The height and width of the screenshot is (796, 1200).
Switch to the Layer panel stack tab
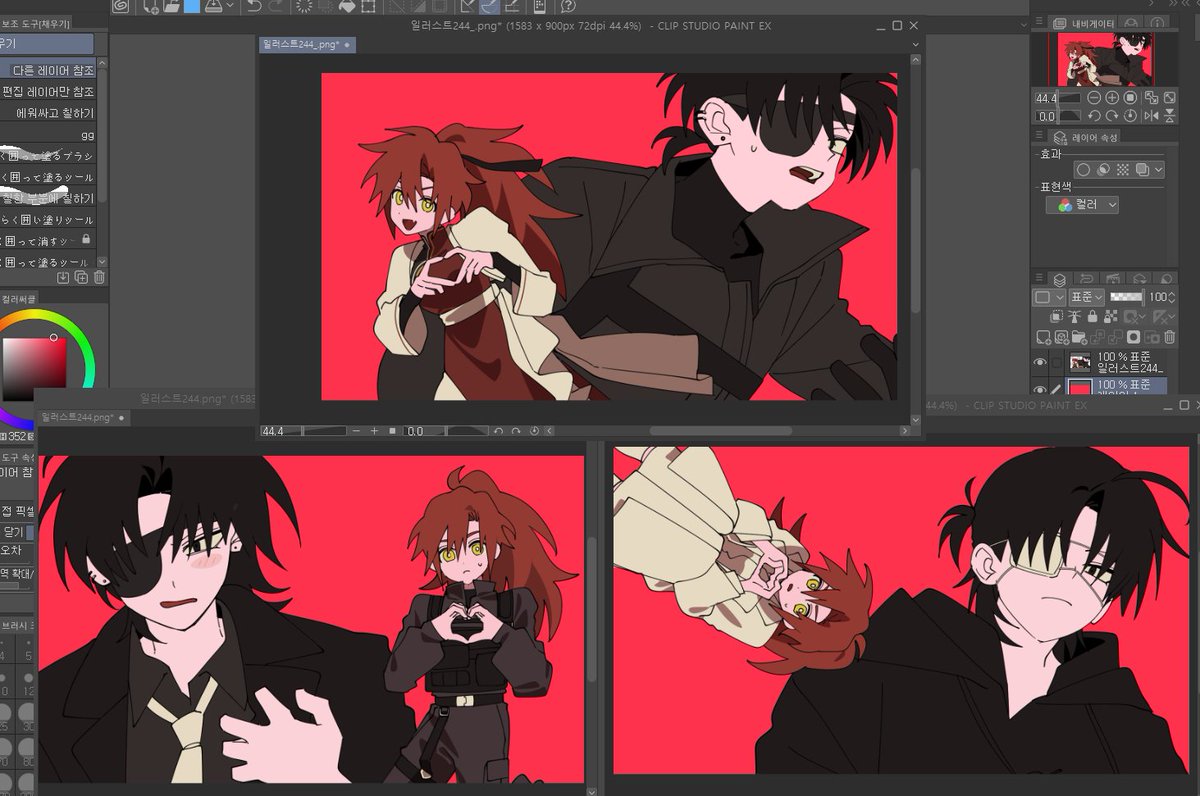click(1060, 280)
